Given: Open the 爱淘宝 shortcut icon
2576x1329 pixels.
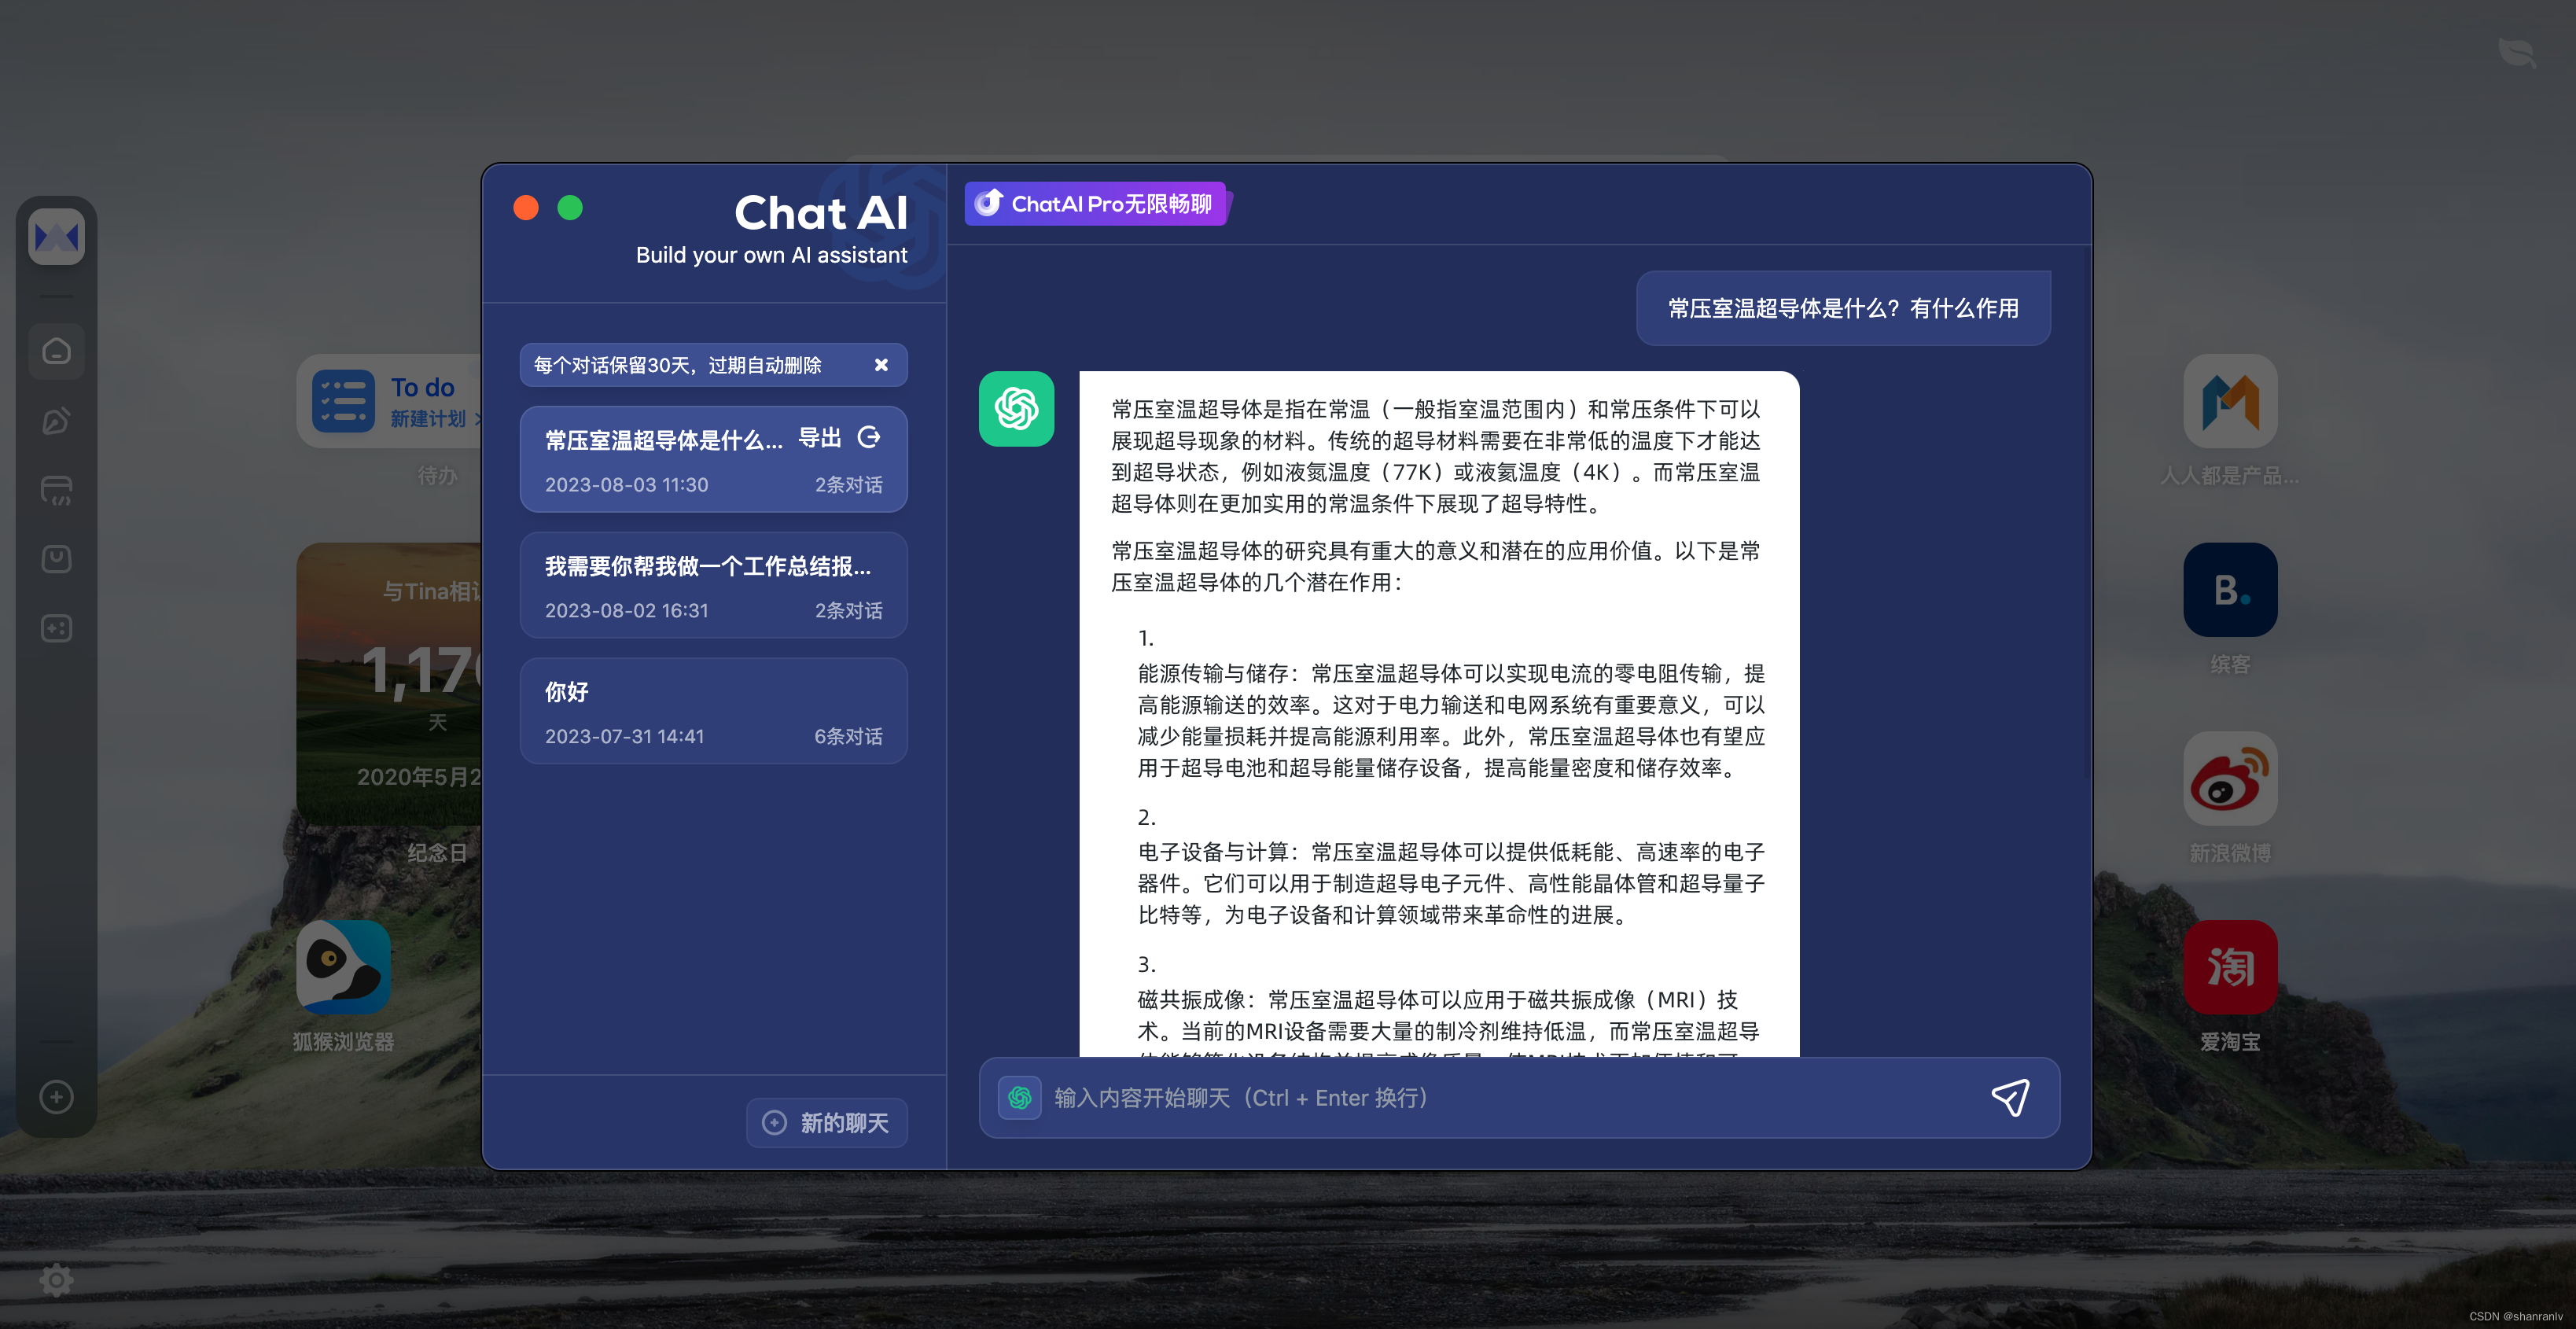Looking at the screenshot, I should point(2229,967).
